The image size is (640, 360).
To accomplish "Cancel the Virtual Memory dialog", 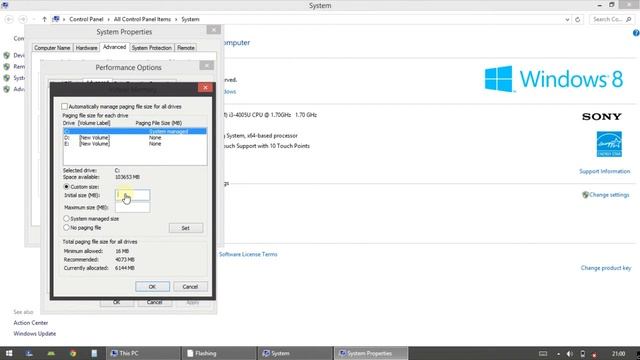I will click(190, 287).
